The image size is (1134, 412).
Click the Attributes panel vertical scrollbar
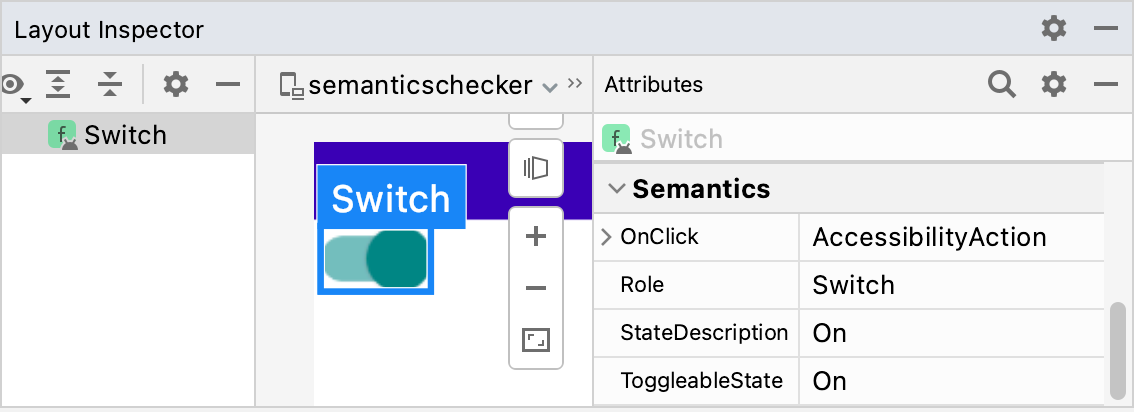click(1117, 350)
